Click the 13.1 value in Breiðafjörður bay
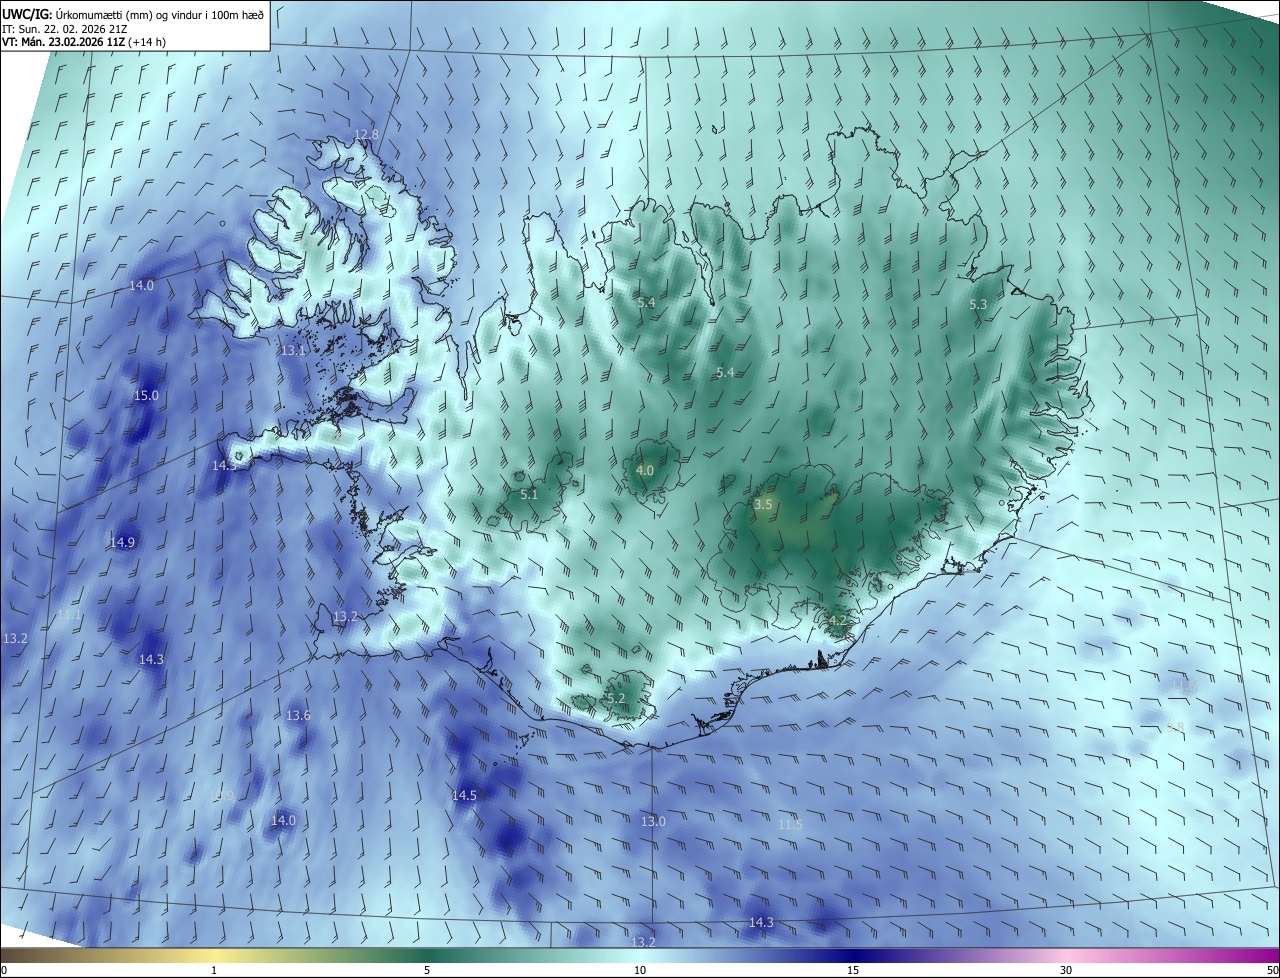 (292, 350)
